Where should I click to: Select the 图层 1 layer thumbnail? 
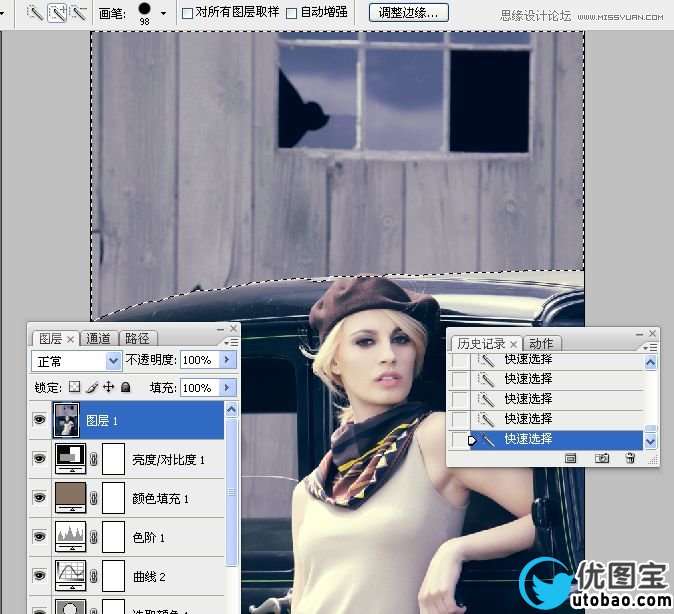(66, 420)
